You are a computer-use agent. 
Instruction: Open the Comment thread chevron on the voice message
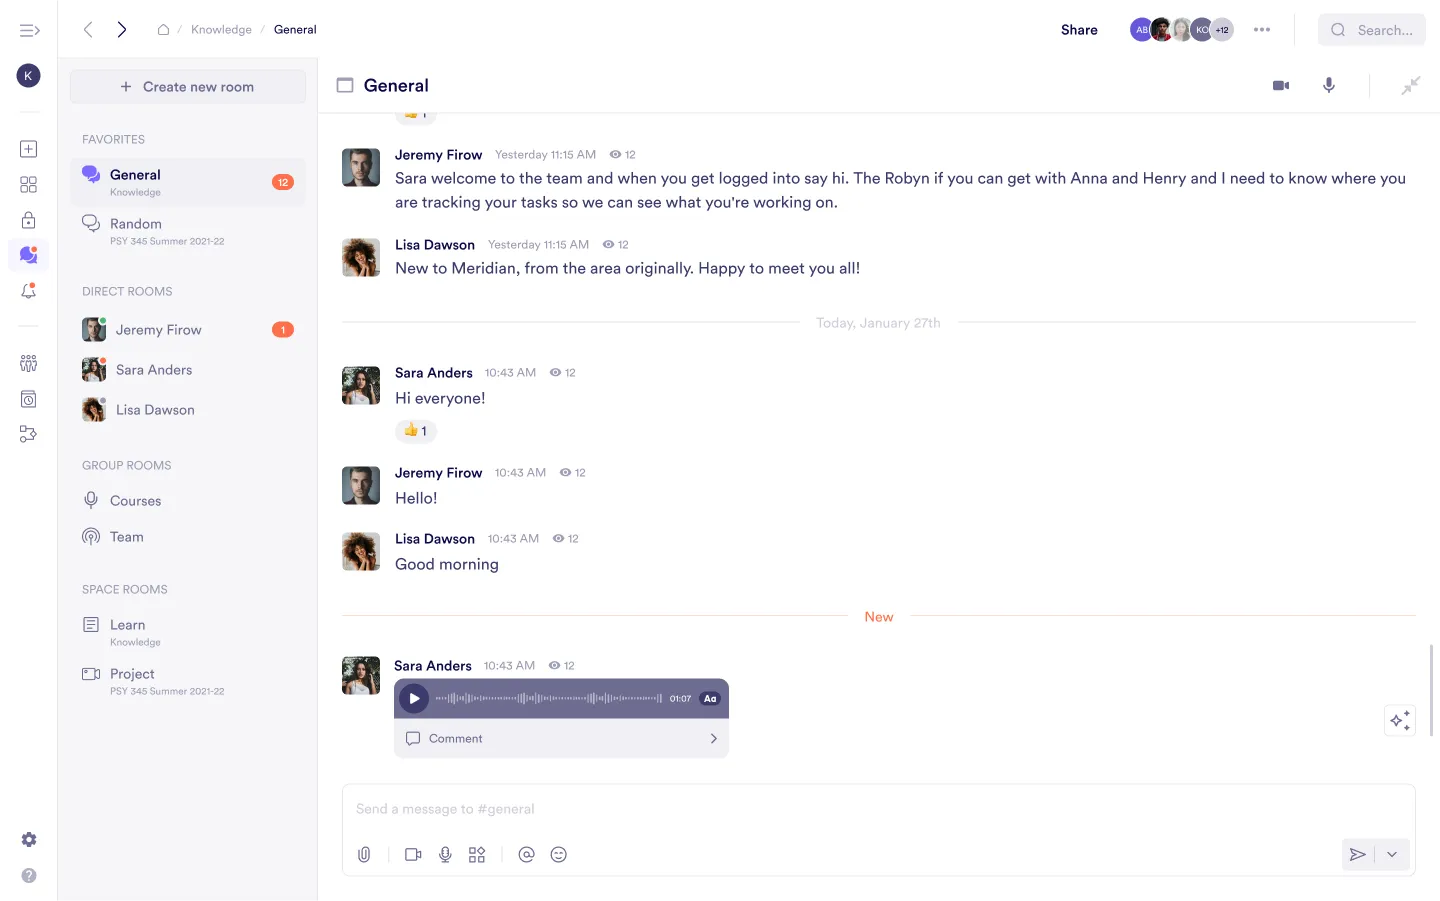click(713, 738)
